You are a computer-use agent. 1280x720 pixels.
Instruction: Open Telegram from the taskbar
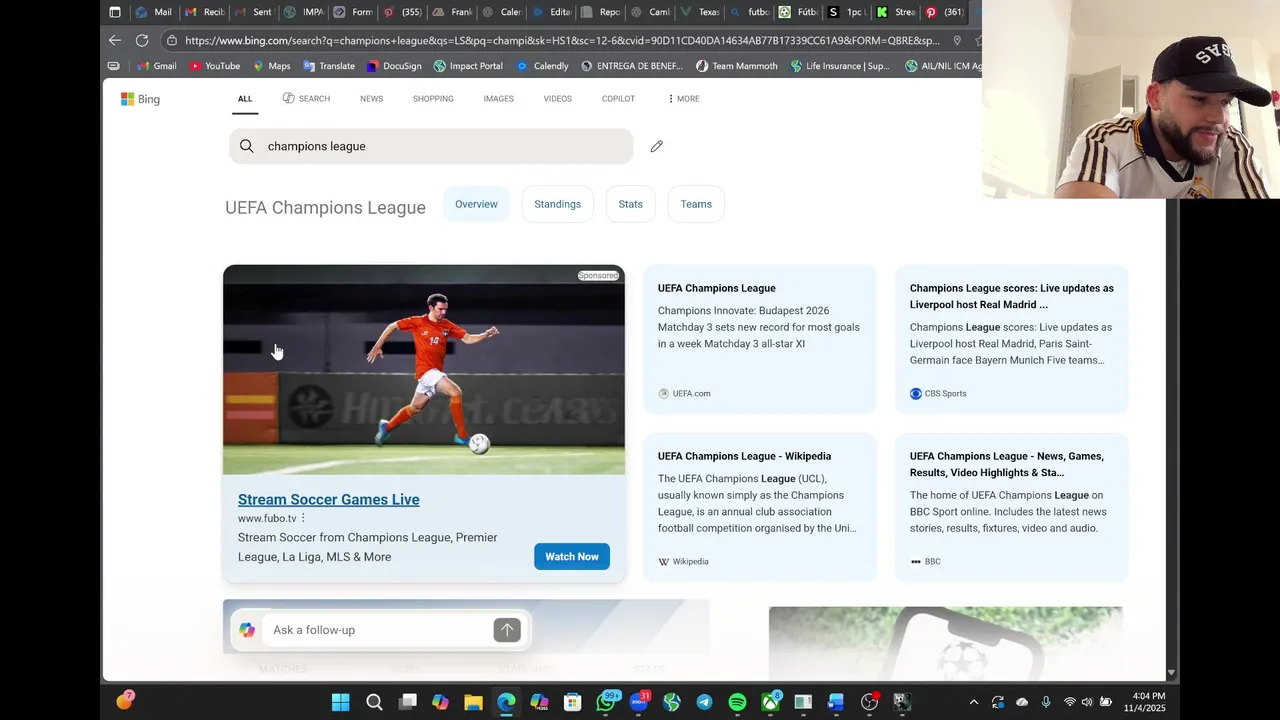pyautogui.click(x=704, y=702)
